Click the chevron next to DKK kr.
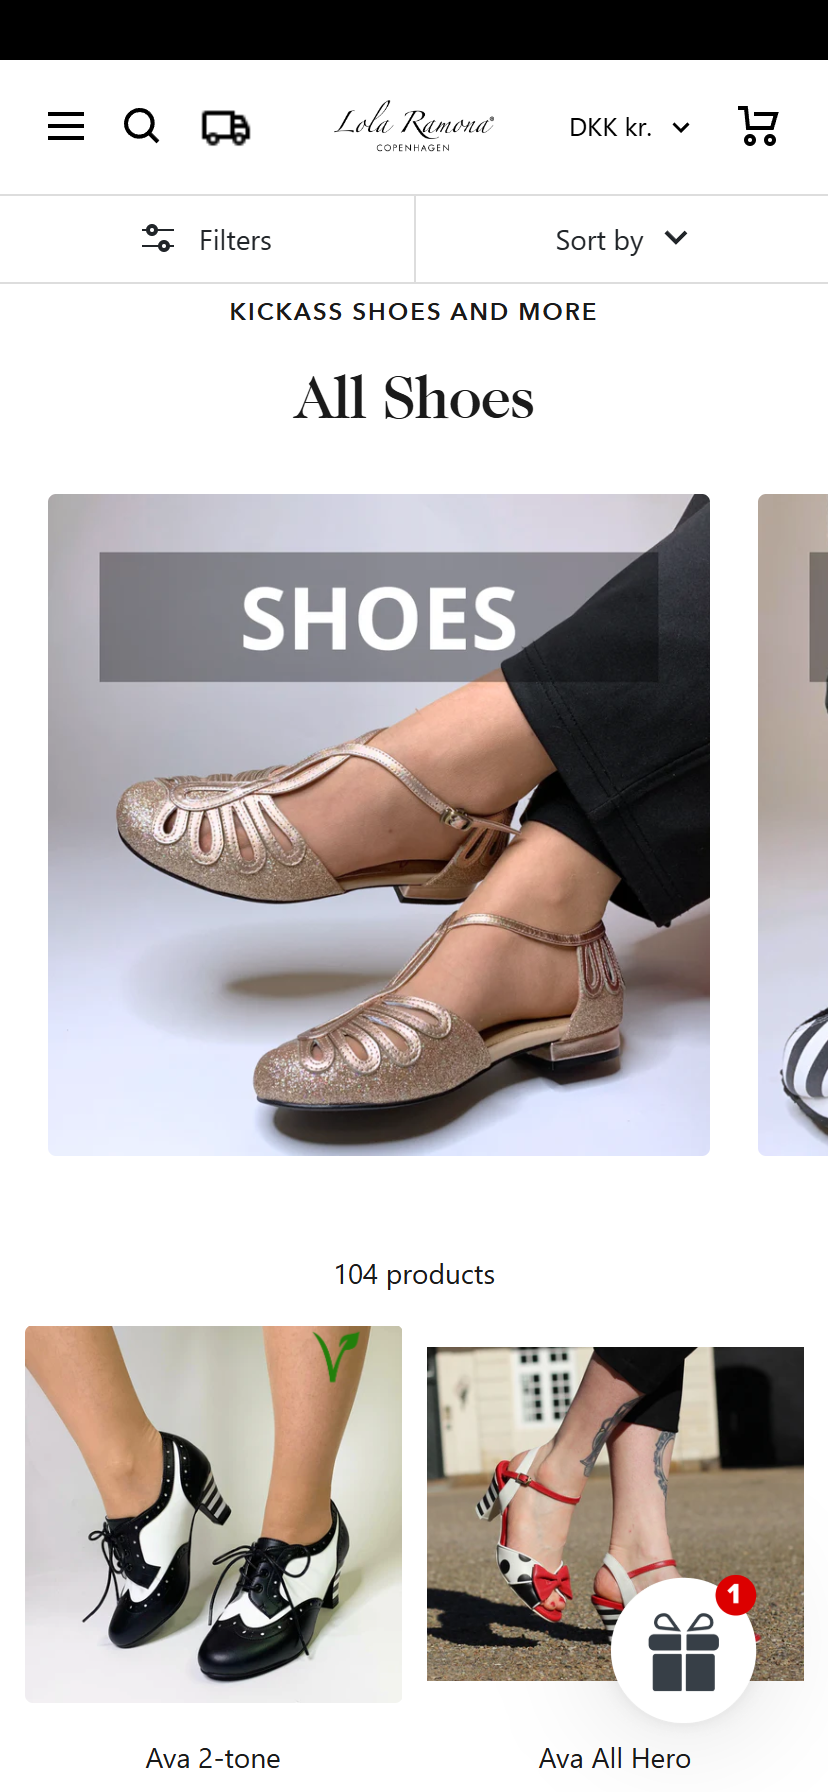 coord(681,128)
